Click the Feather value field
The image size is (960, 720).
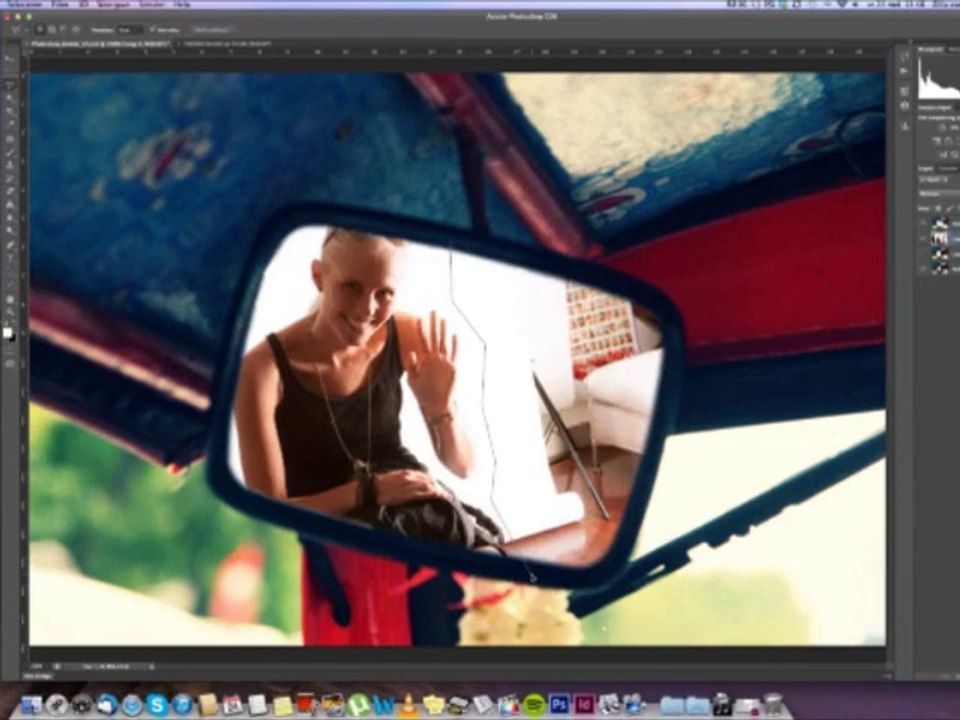pos(130,29)
